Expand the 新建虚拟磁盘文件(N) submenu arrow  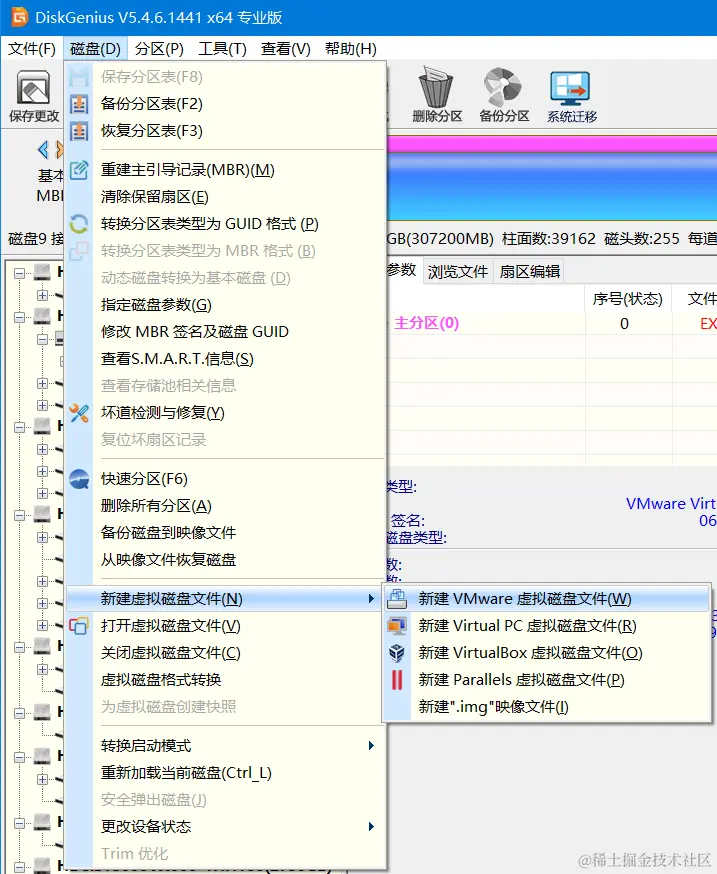tap(371, 599)
